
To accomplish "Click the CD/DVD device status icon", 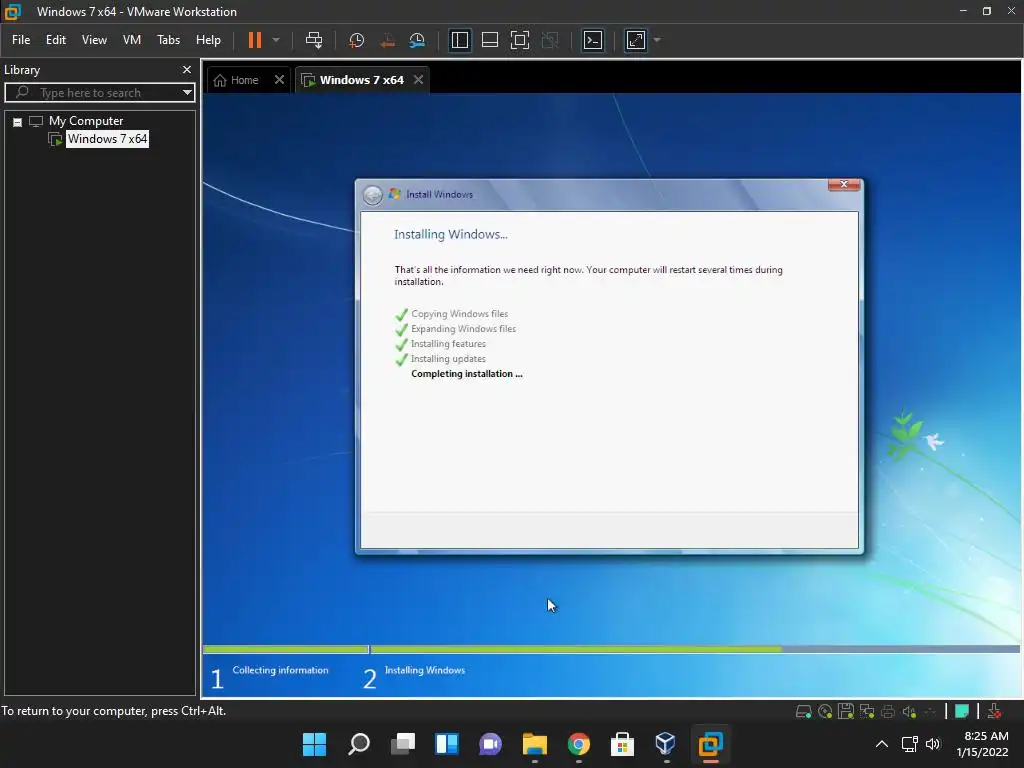I will [x=825, y=711].
